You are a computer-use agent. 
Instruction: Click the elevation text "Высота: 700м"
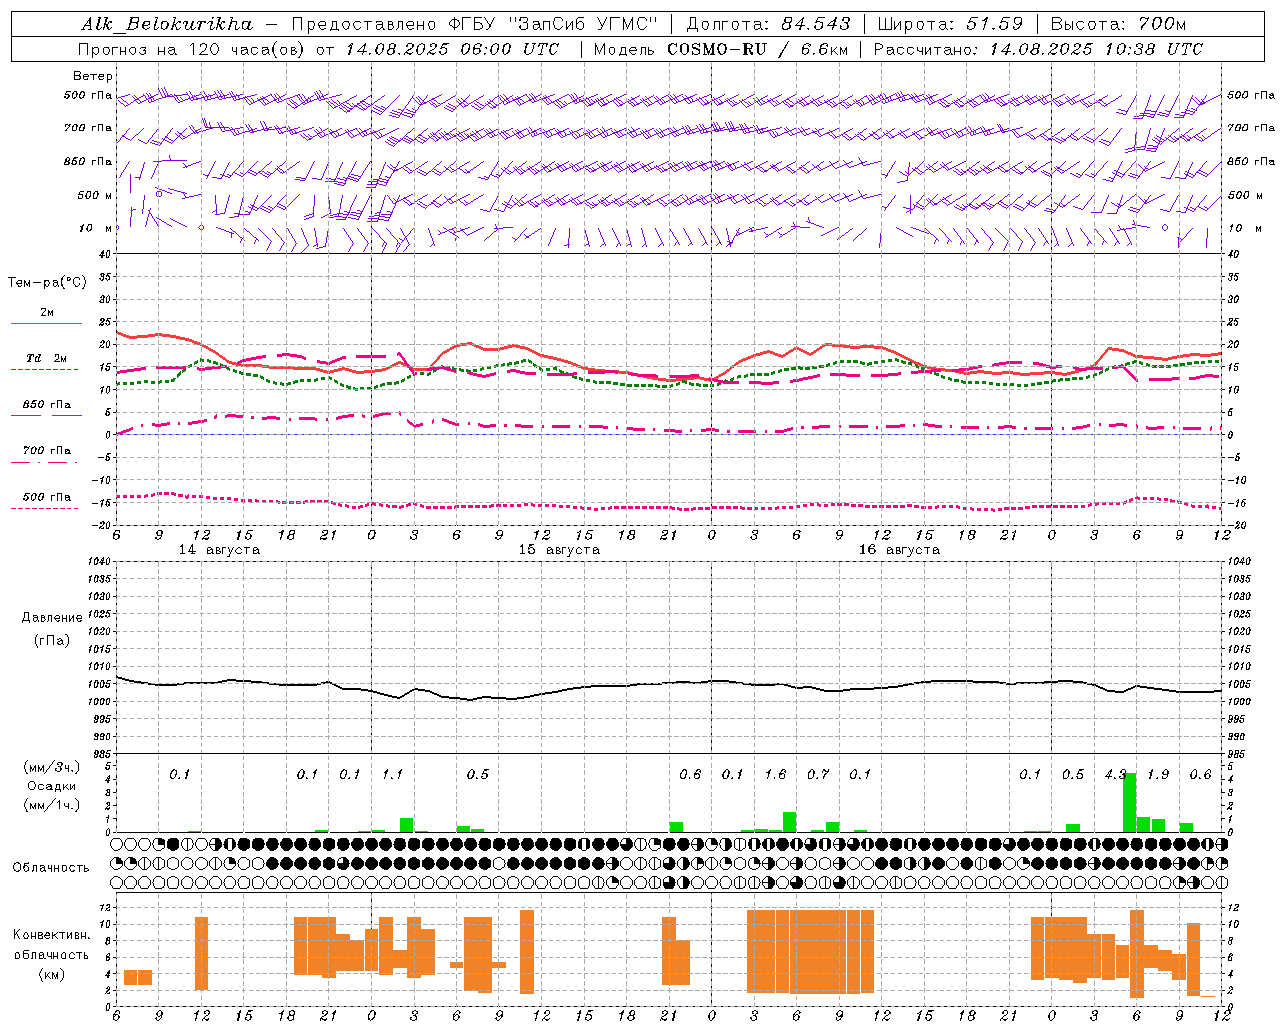1118,24
